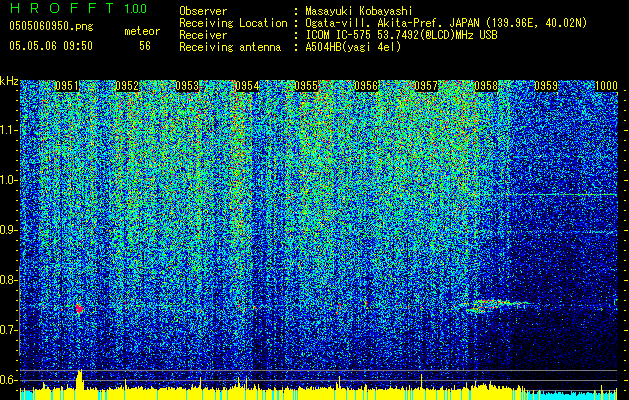Click the 0957 time marker

coord(426,86)
